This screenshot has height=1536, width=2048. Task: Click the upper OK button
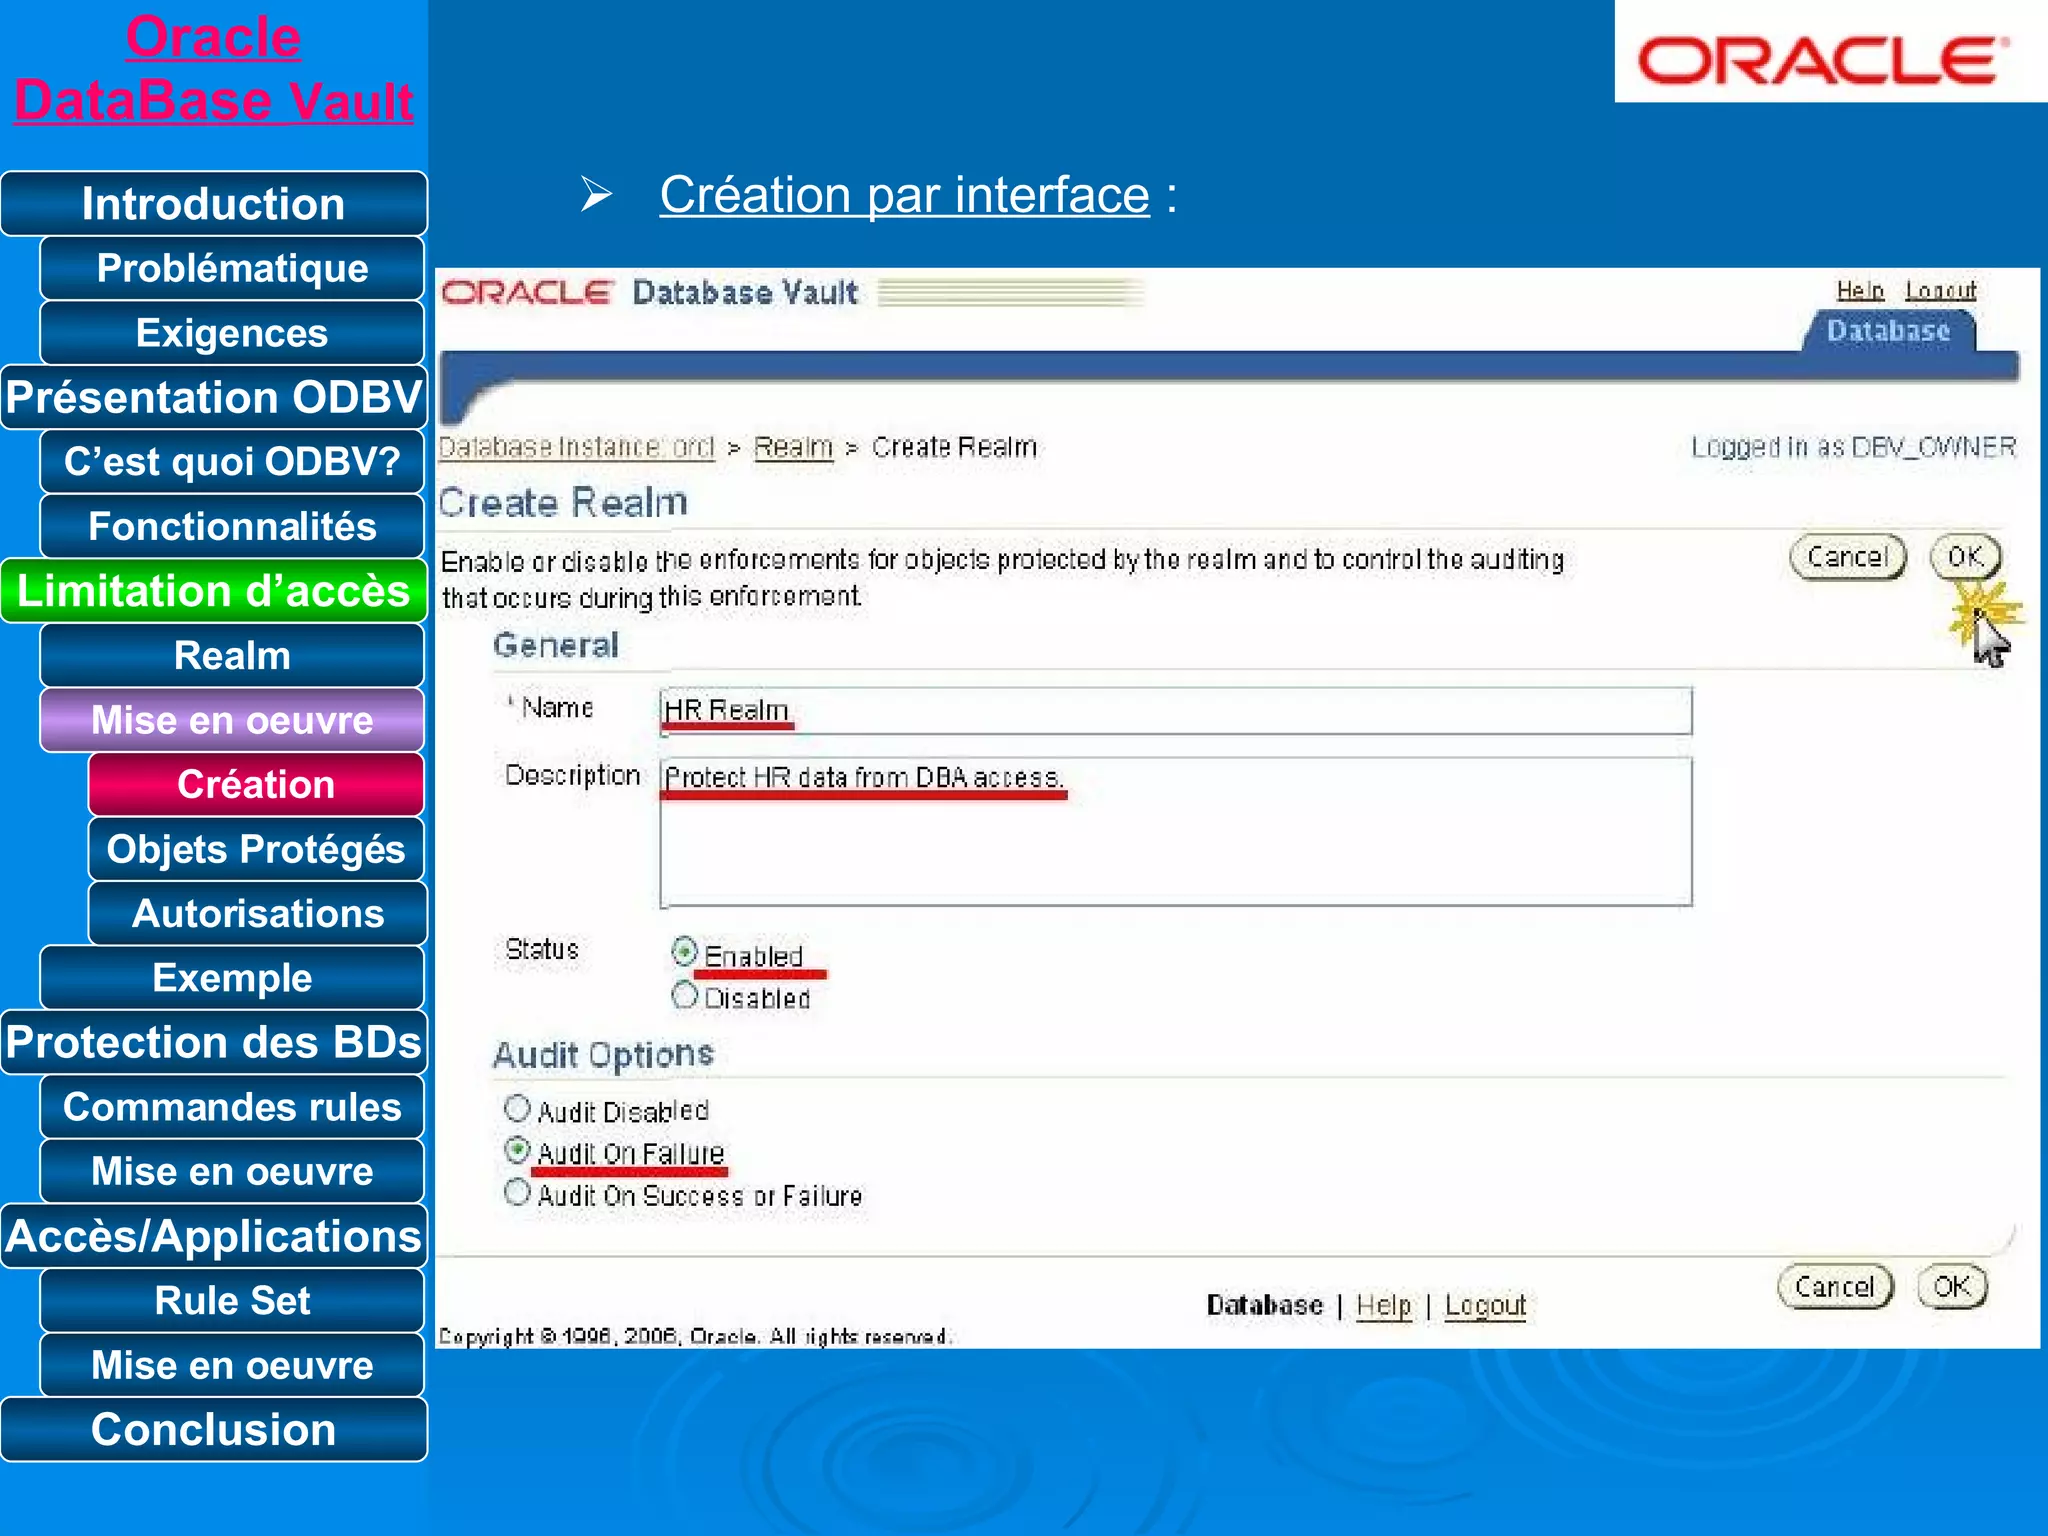pos(1964,556)
